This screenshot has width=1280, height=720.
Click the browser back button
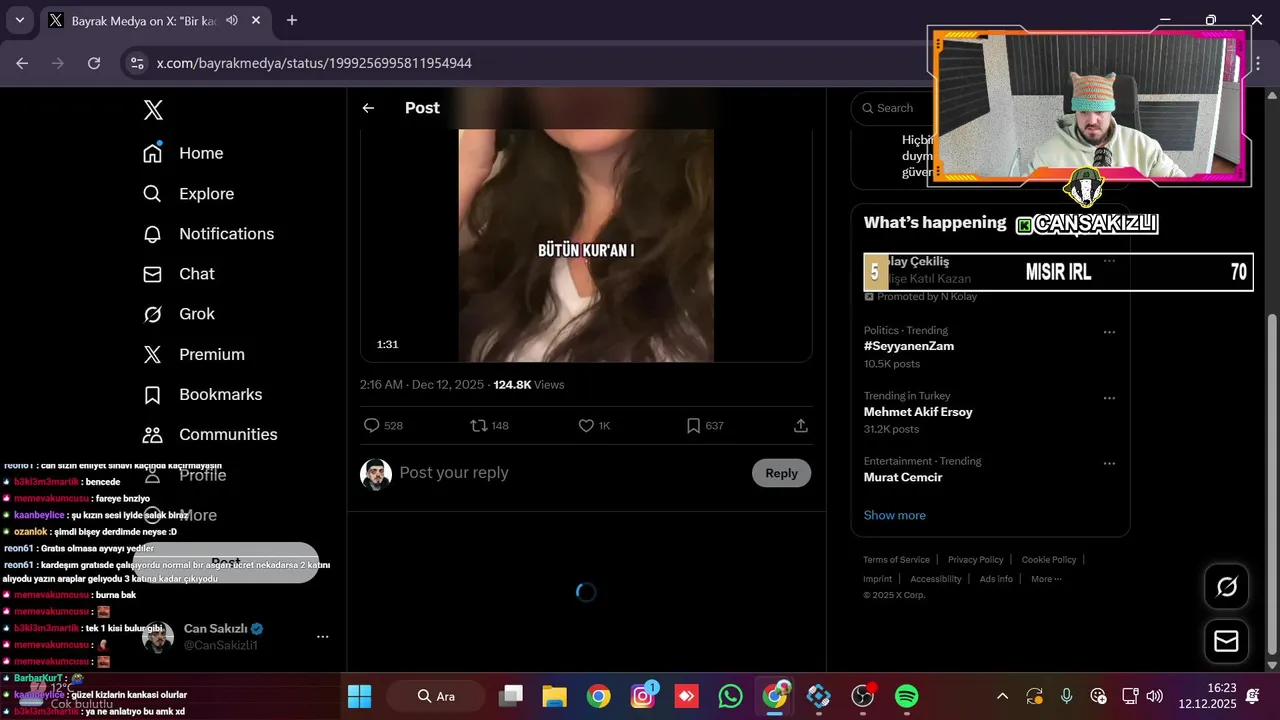tap(22, 63)
